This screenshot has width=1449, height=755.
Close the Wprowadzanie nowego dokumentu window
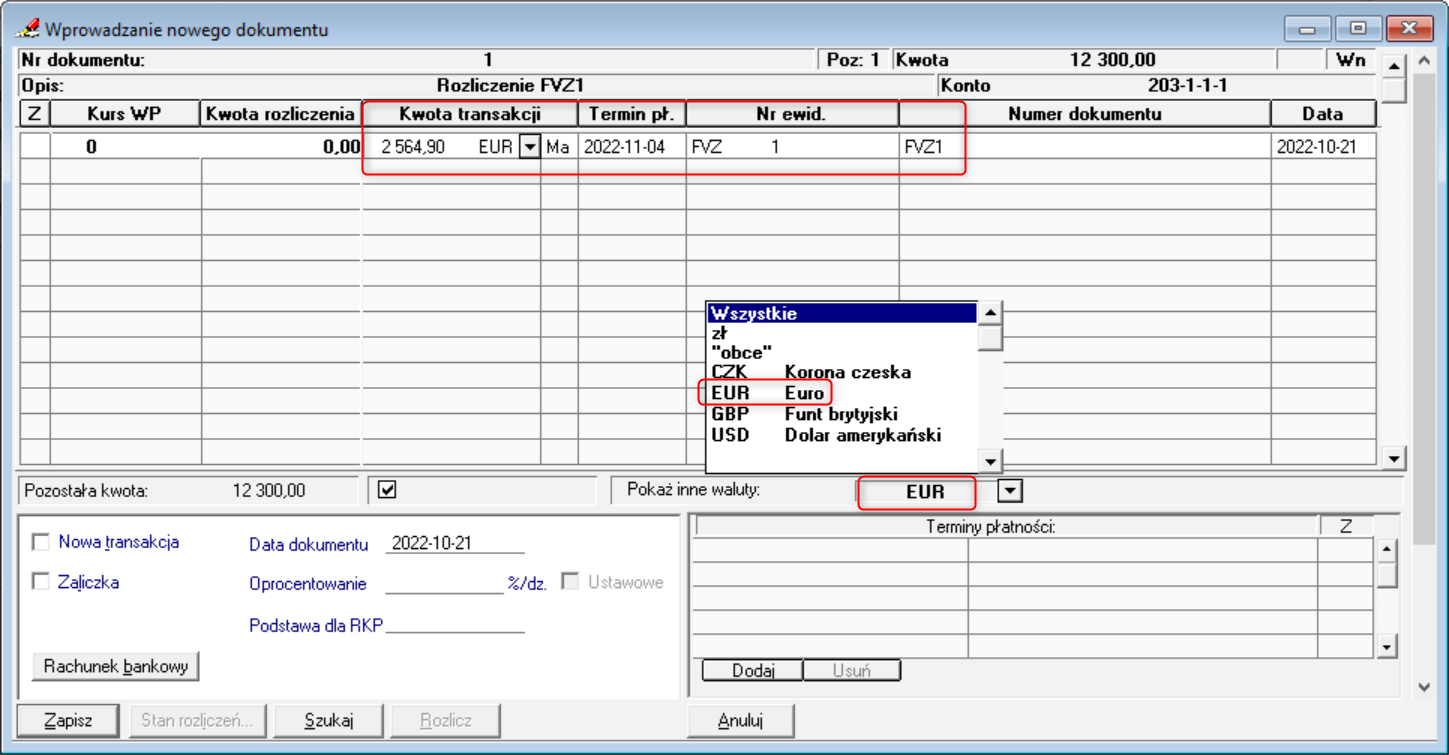[1410, 29]
